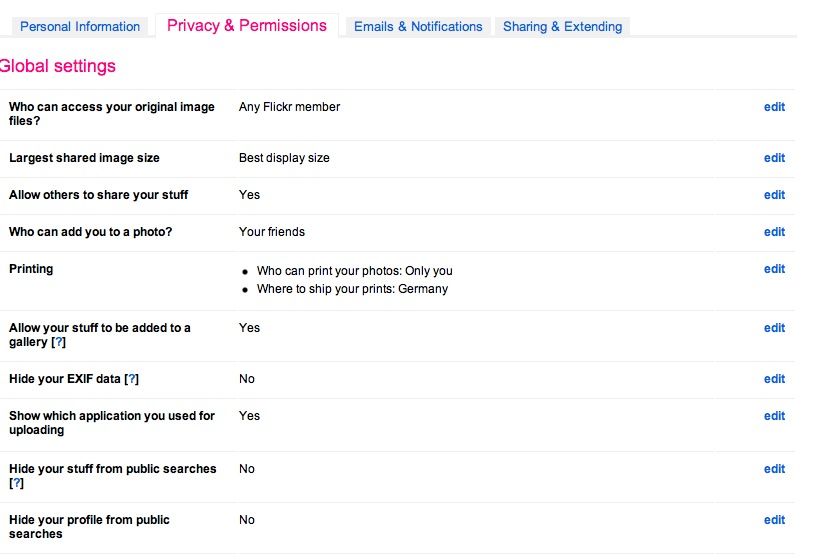This screenshot has width=837, height=560.
Task: Open the EXIF data help question mark
Action: 131,380
